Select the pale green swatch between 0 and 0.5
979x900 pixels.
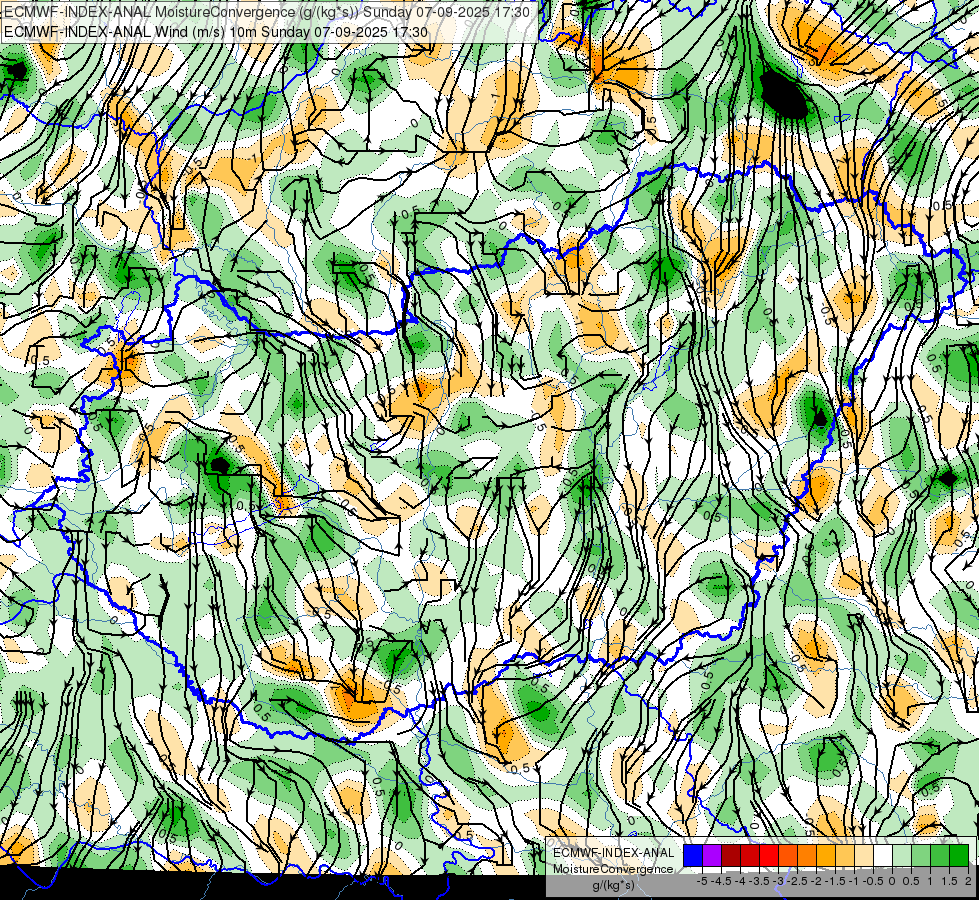902,856
